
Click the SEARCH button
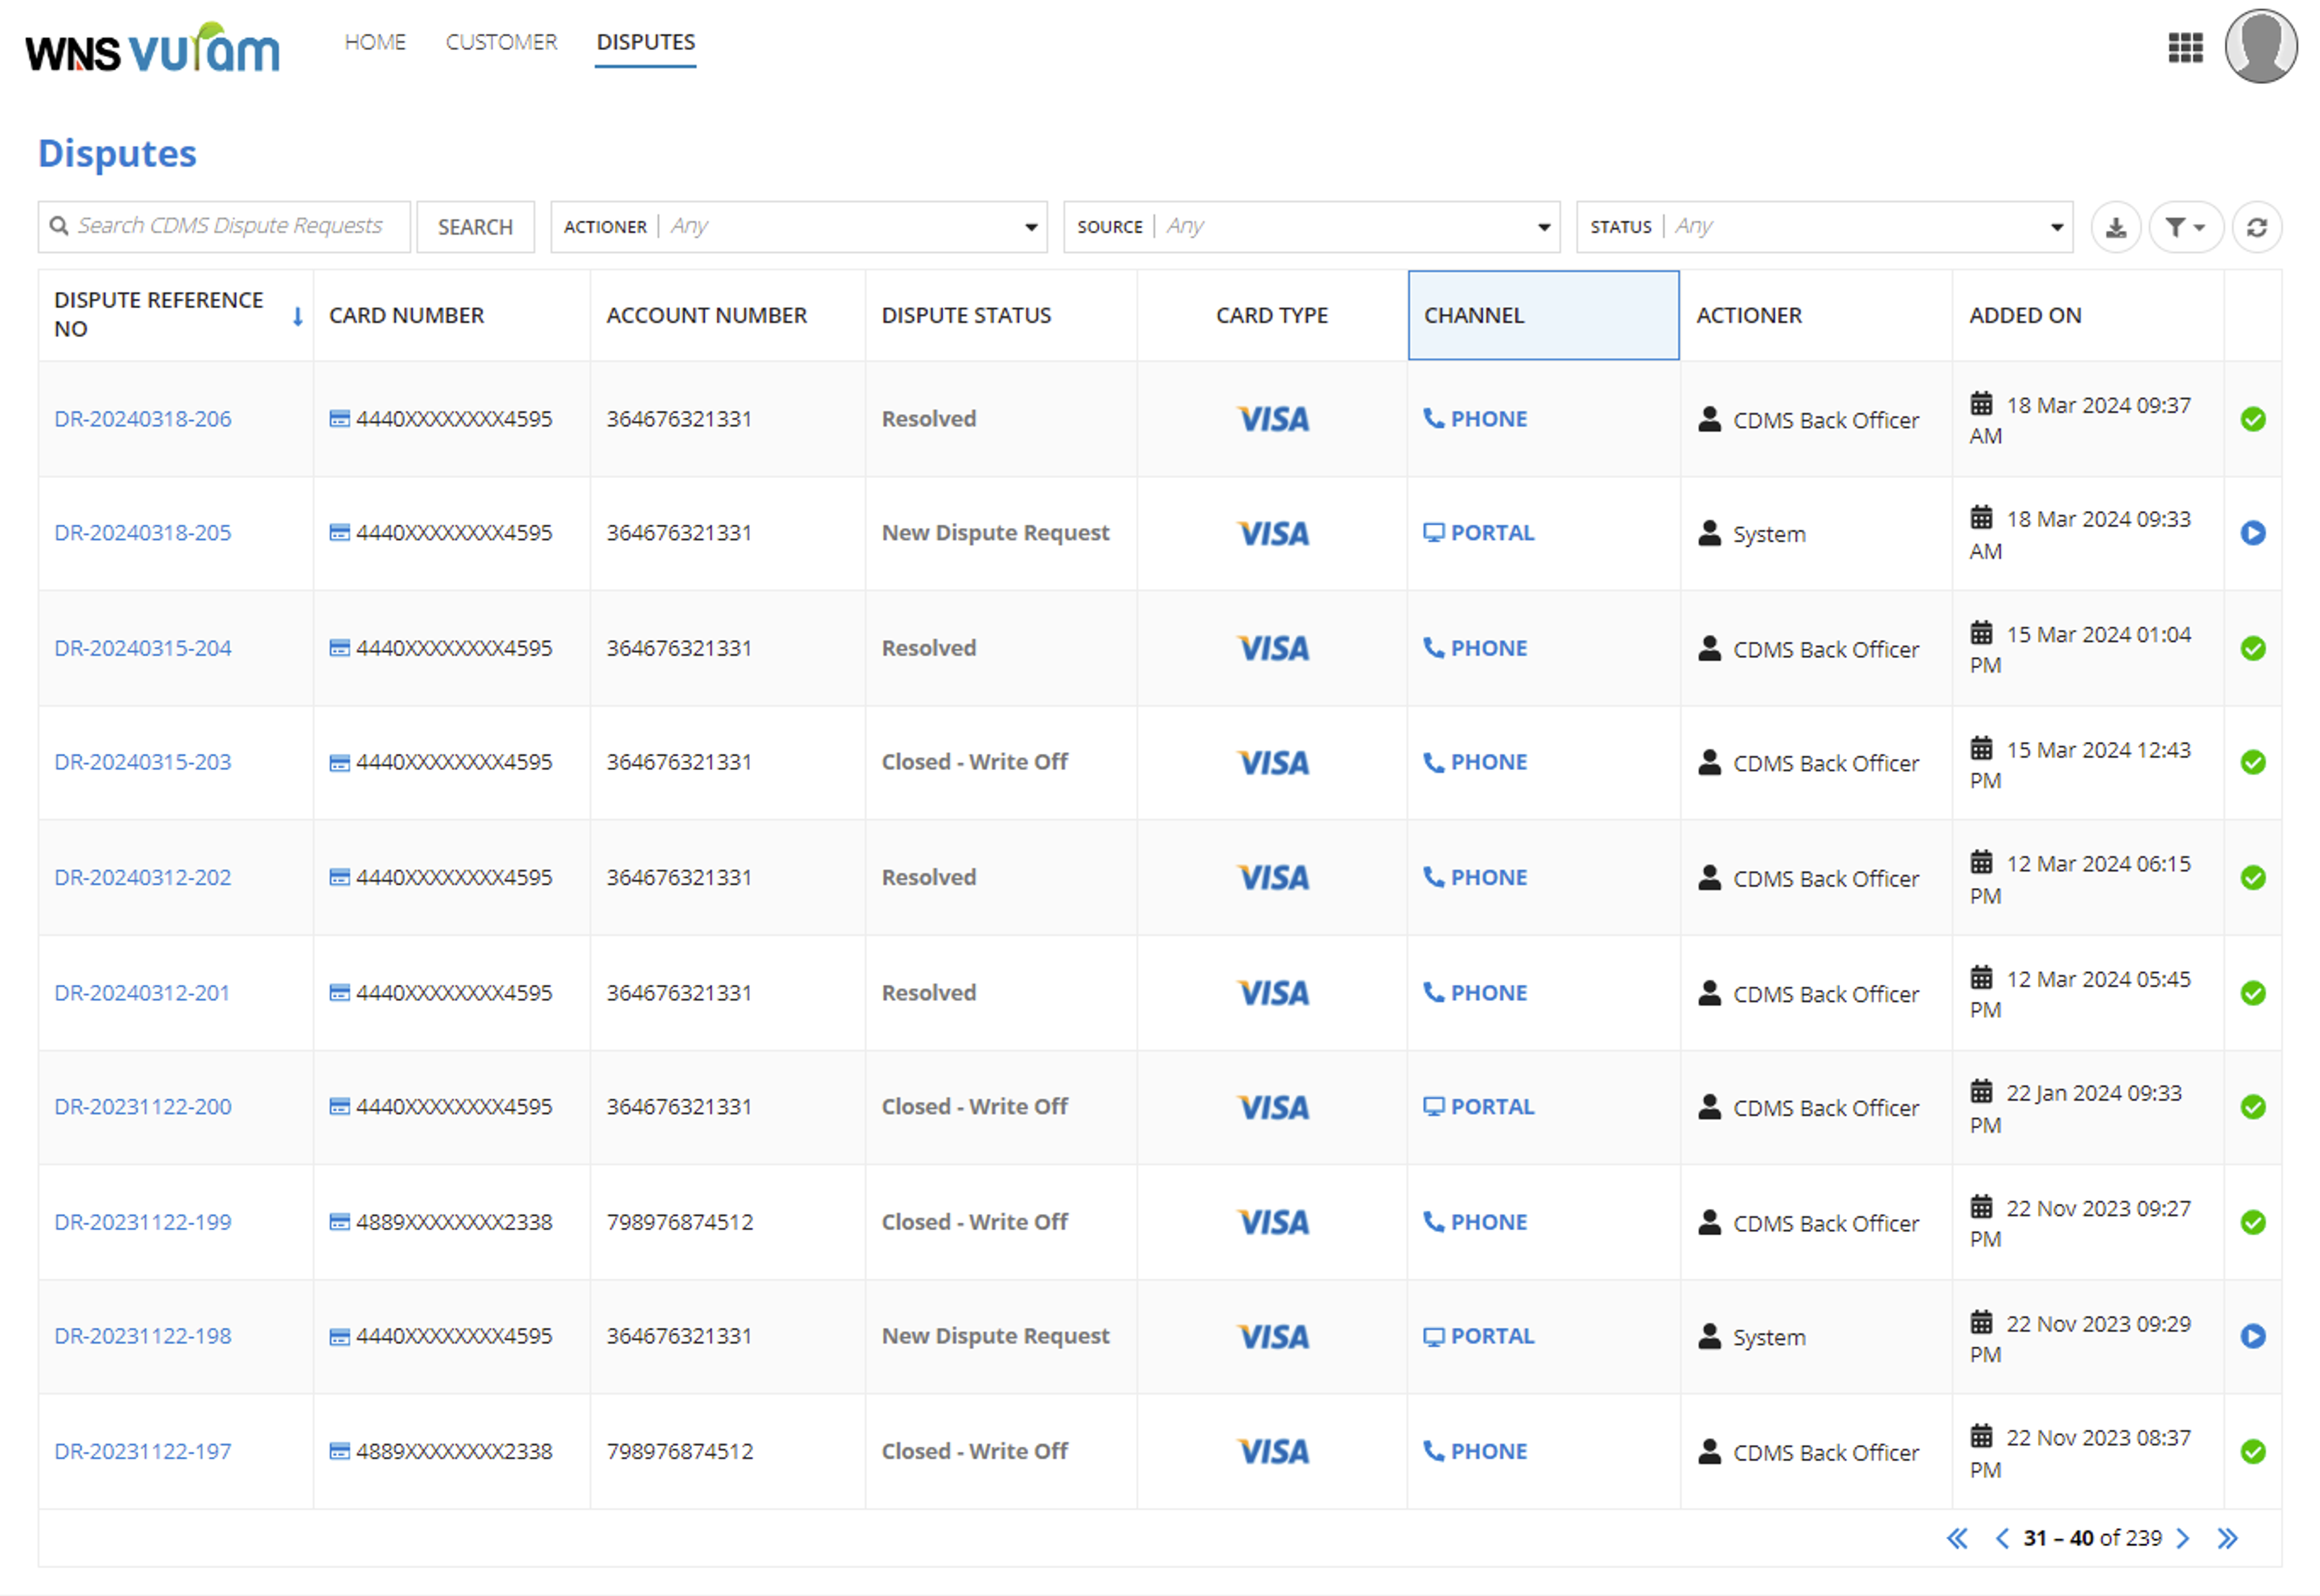(x=475, y=227)
